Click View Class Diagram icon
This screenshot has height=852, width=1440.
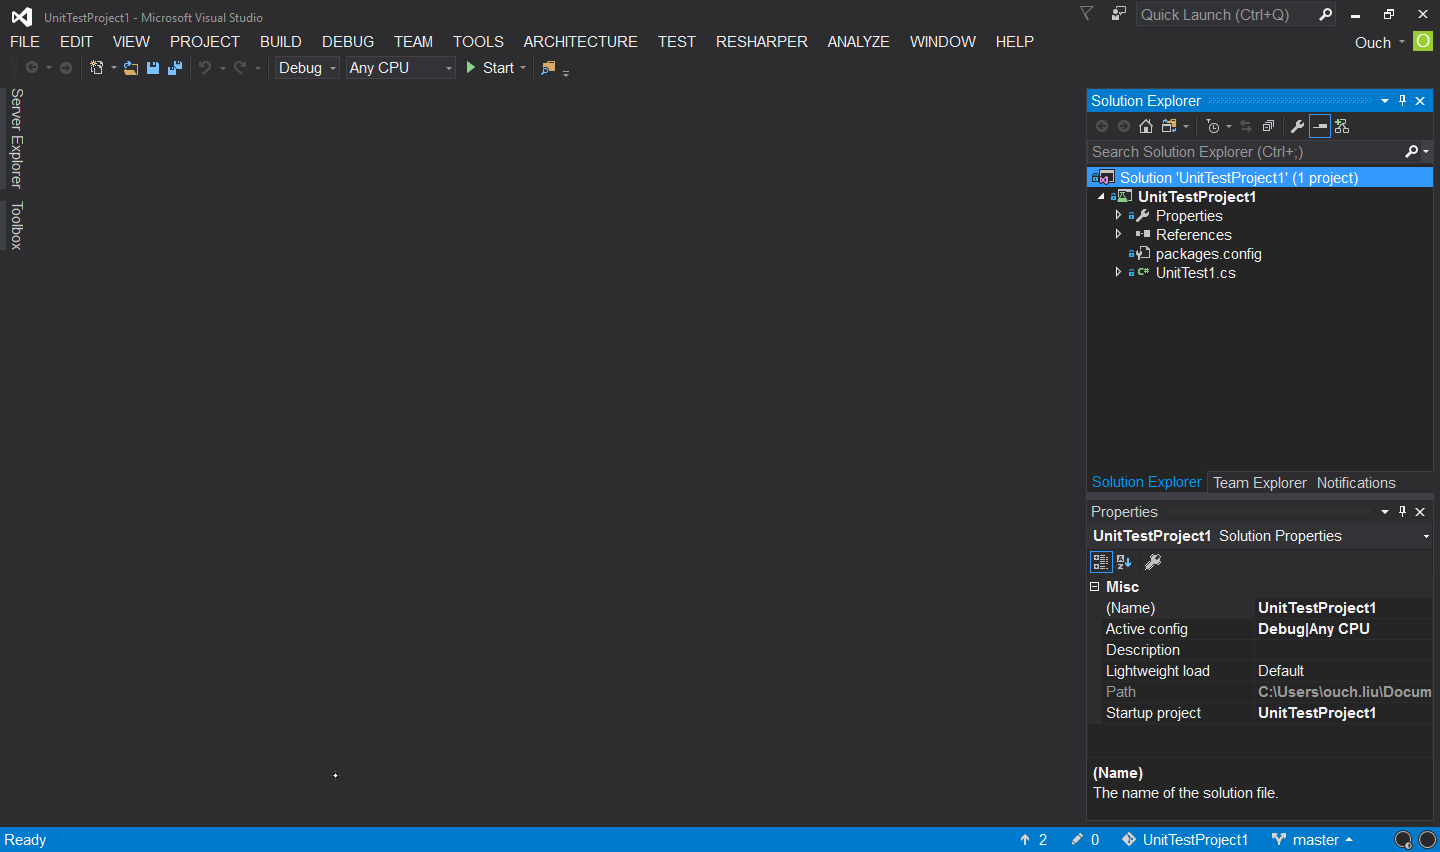pos(1342,126)
